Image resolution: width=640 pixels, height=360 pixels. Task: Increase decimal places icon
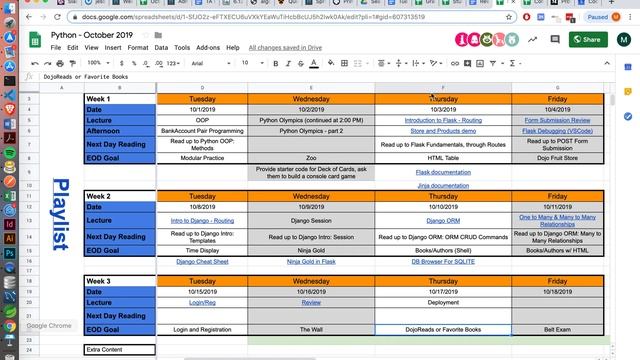(159, 63)
